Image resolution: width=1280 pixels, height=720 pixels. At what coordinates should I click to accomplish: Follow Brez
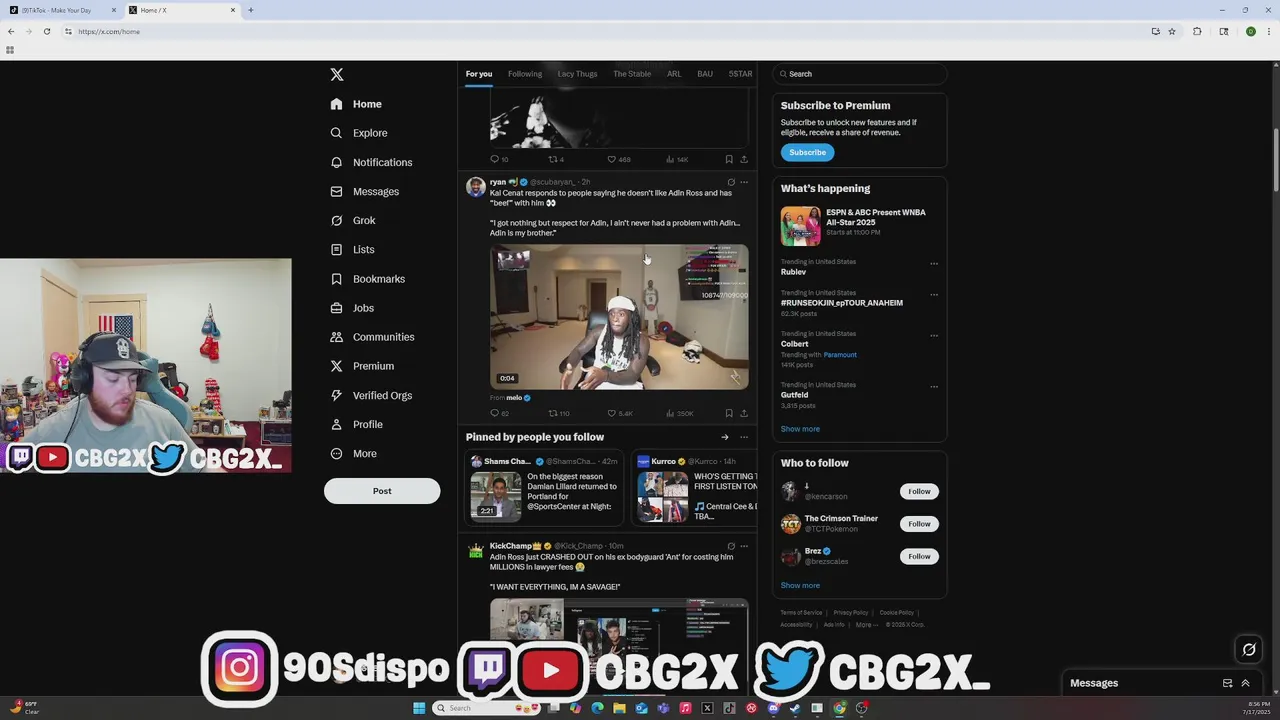(x=919, y=556)
